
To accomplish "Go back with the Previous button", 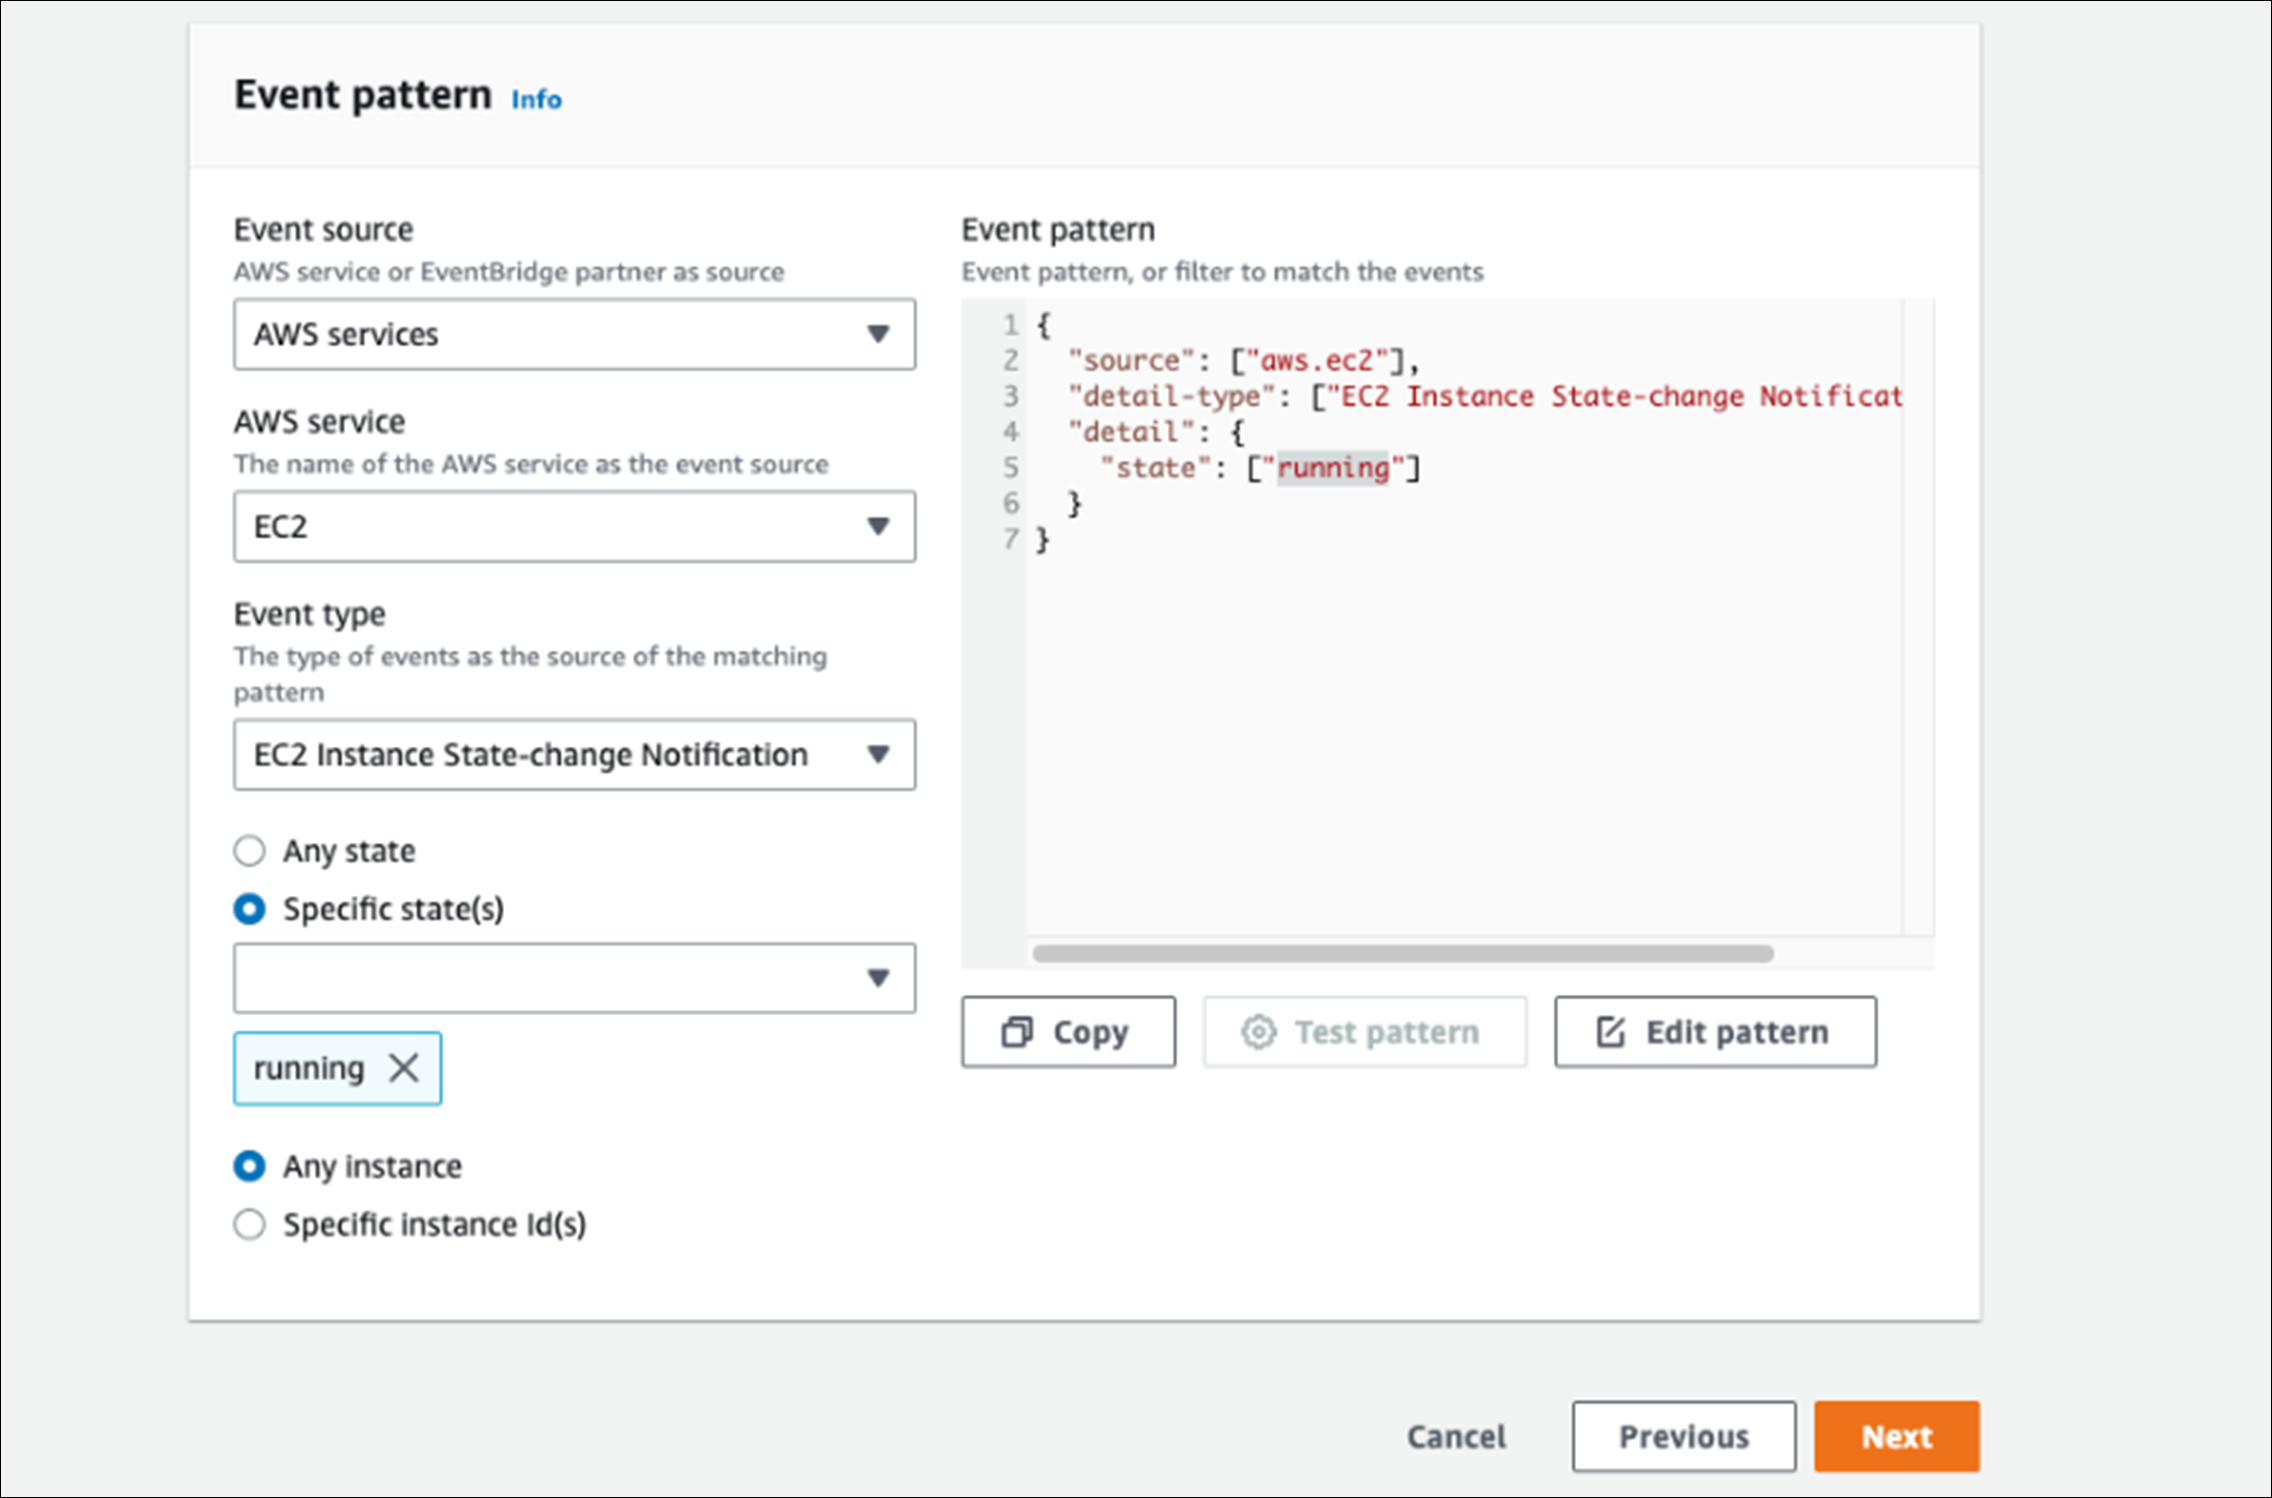I will (x=1683, y=1436).
